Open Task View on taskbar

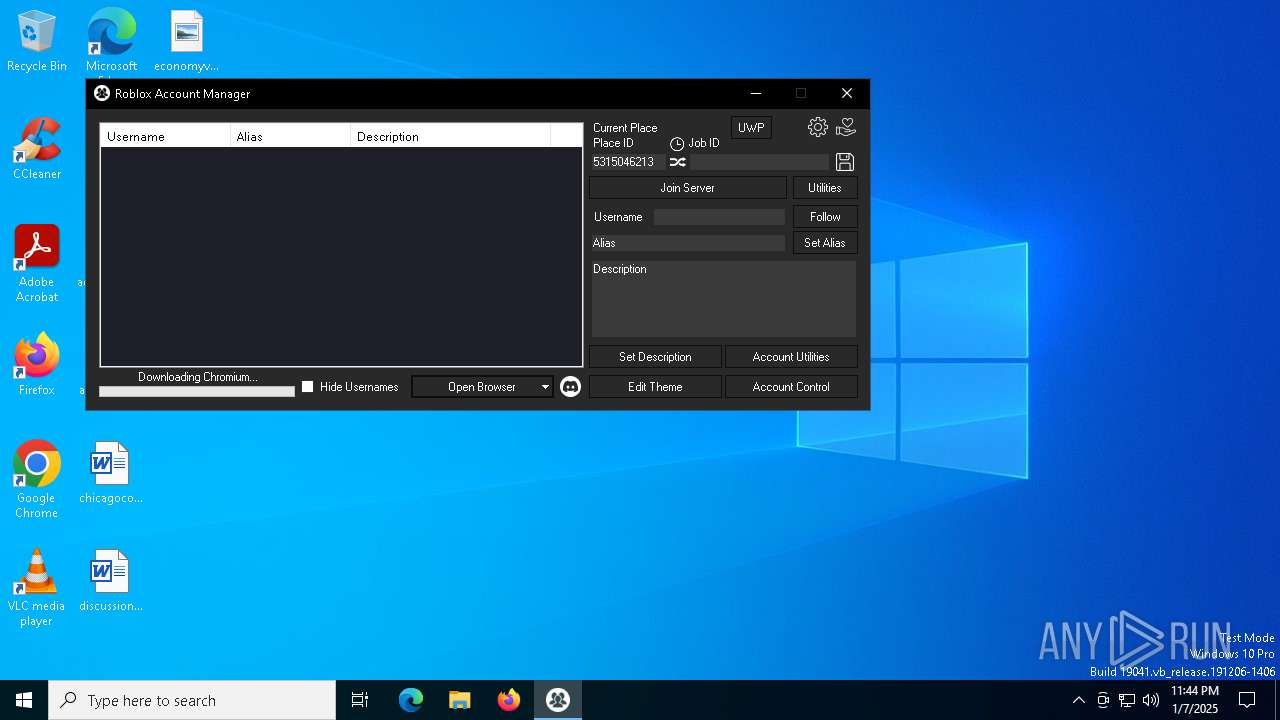coord(360,700)
